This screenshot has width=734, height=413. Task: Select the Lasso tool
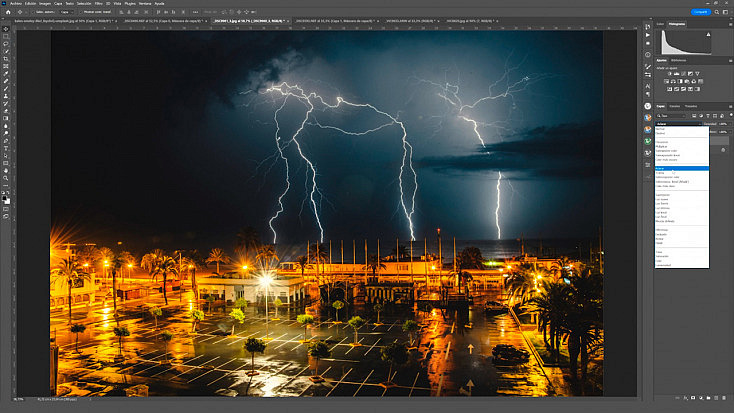[6, 44]
